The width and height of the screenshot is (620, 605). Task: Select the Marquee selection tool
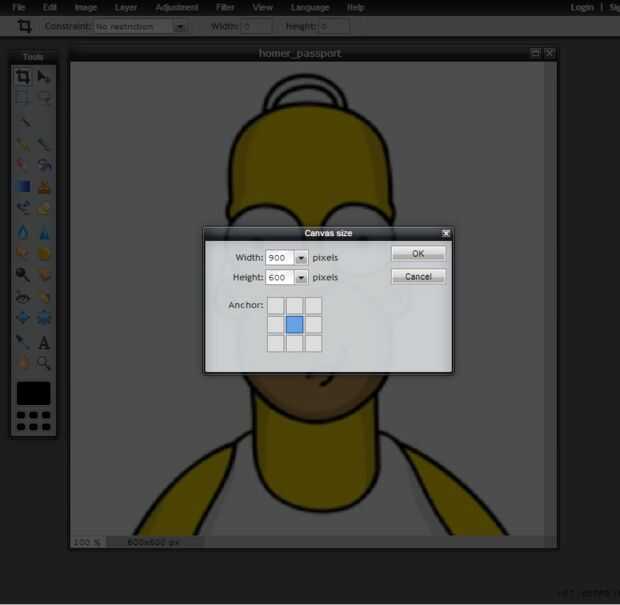(x=23, y=98)
